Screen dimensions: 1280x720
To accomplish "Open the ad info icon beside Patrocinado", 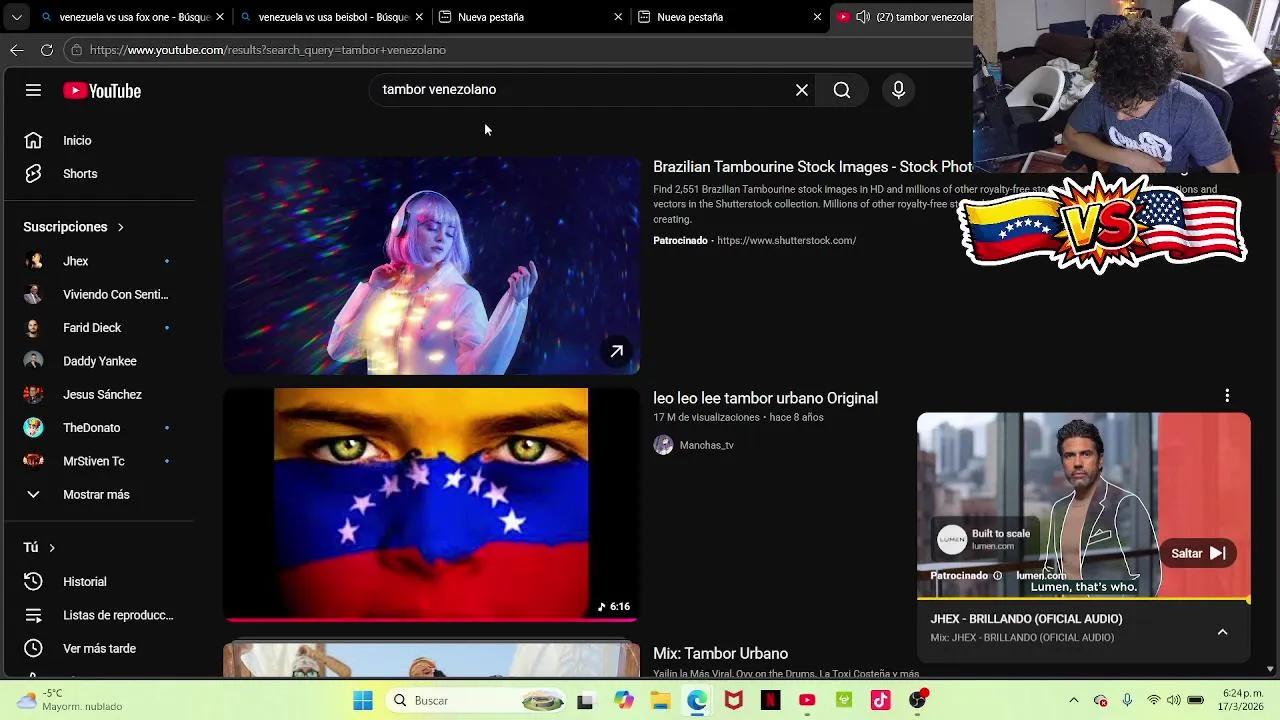I will (997, 576).
